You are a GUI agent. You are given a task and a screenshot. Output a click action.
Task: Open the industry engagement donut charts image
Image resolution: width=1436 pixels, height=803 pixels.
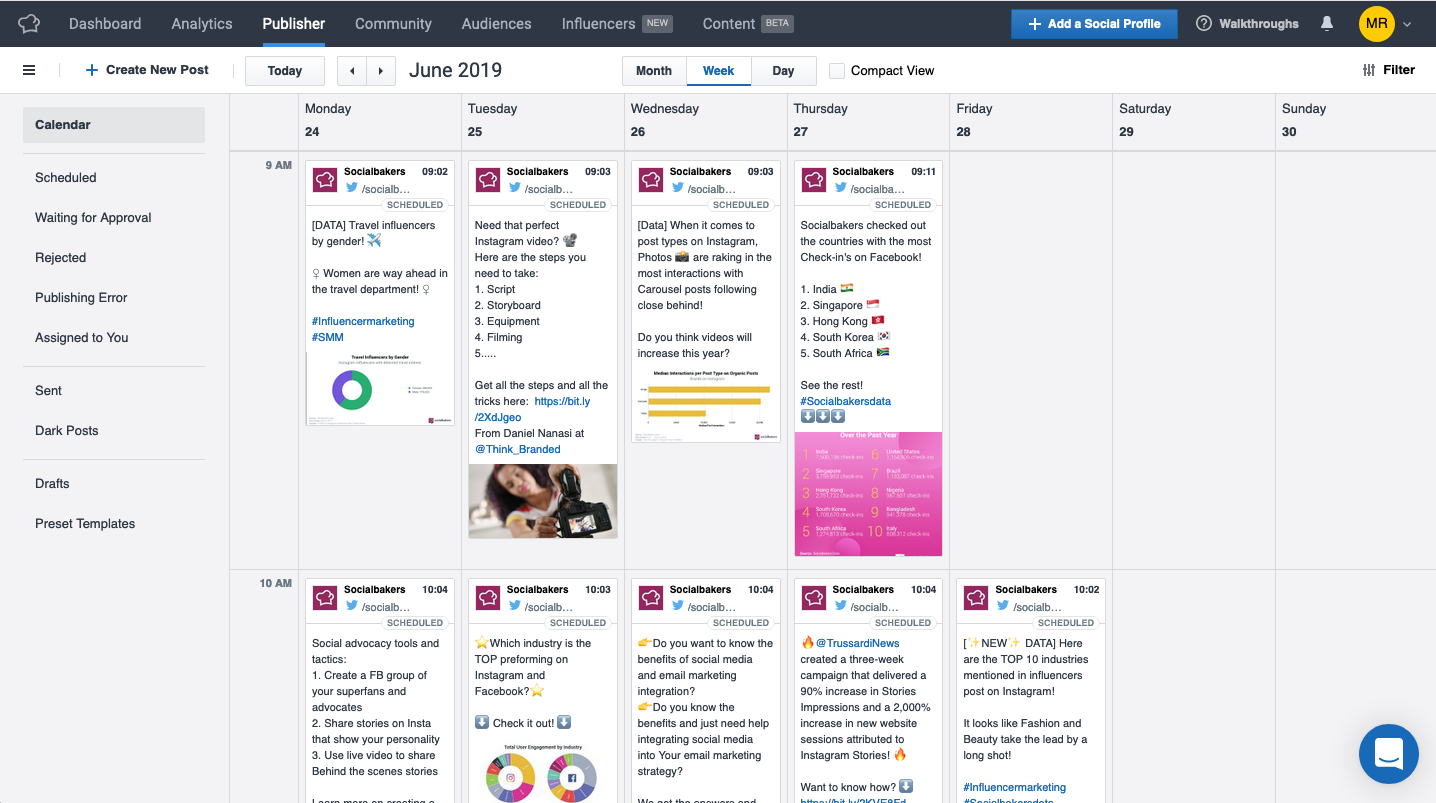pos(543,770)
